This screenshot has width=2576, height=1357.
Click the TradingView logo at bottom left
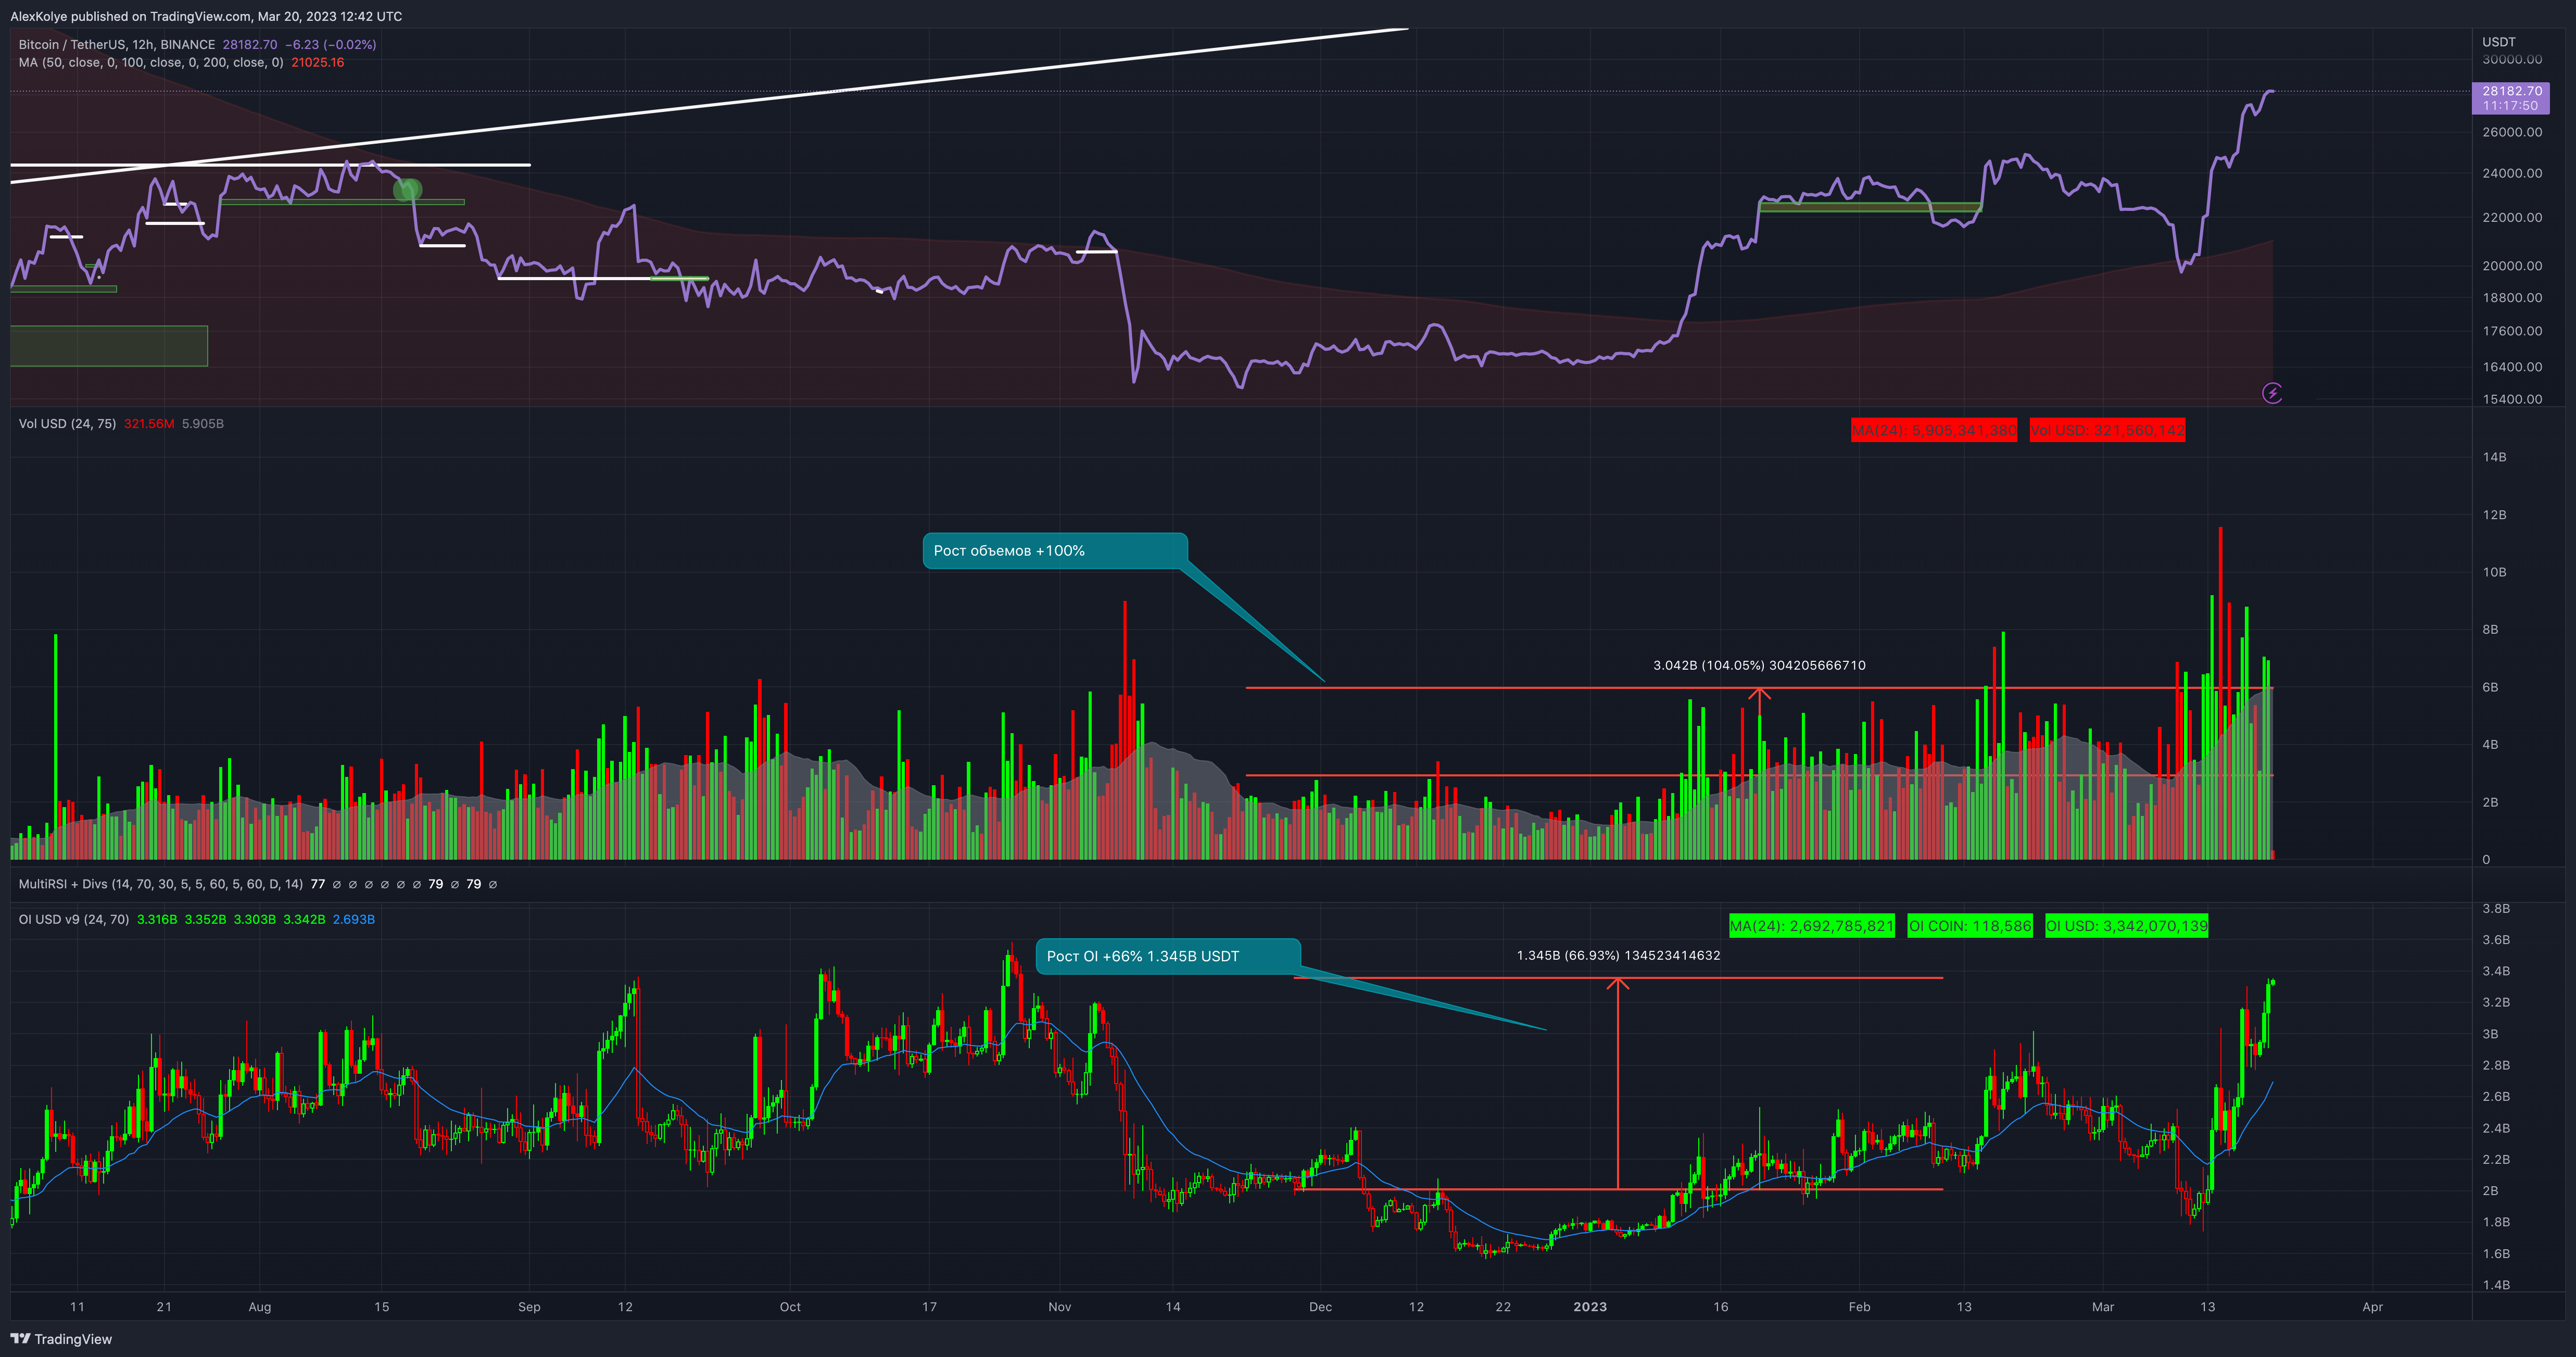(61, 1339)
